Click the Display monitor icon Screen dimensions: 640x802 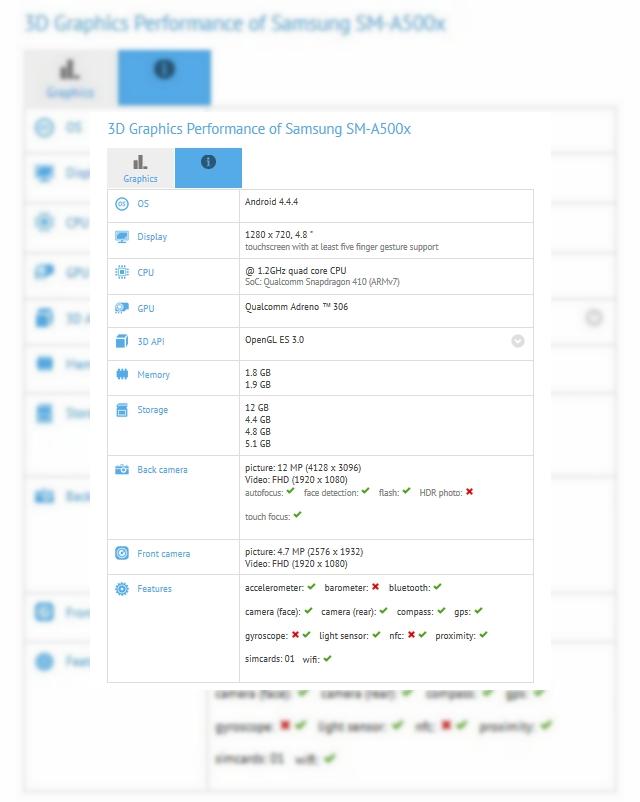pyautogui.click(x=122, y=237)
